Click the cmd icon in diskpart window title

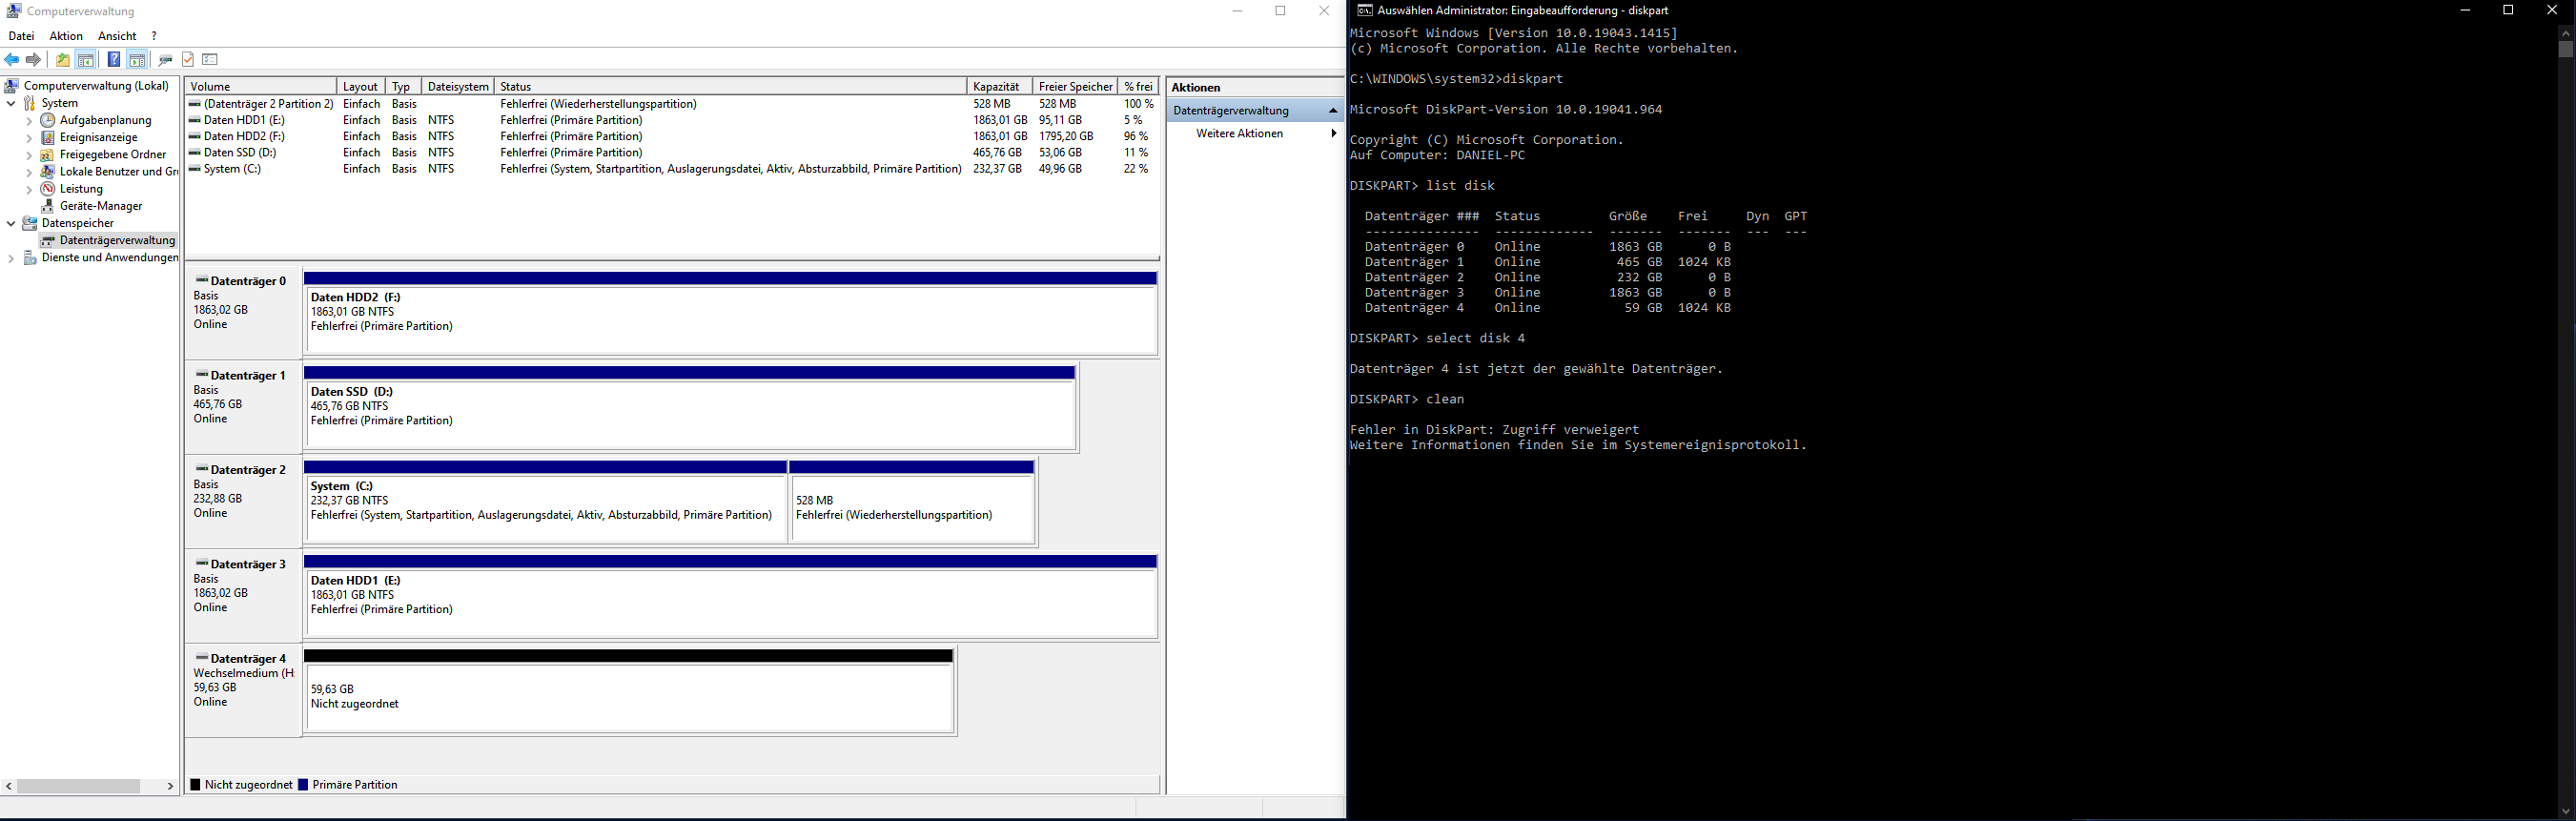point(1364,10)
